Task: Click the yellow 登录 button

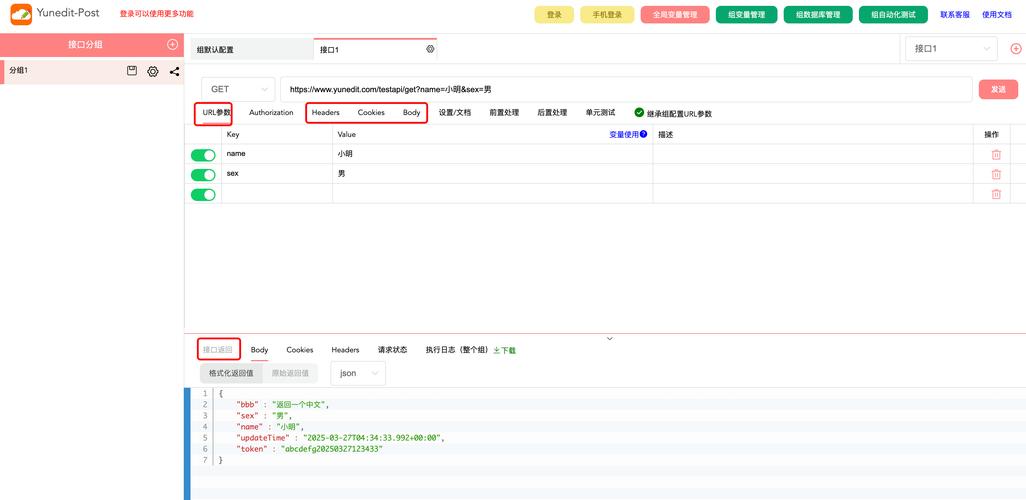Action: (x=554, y=14)
